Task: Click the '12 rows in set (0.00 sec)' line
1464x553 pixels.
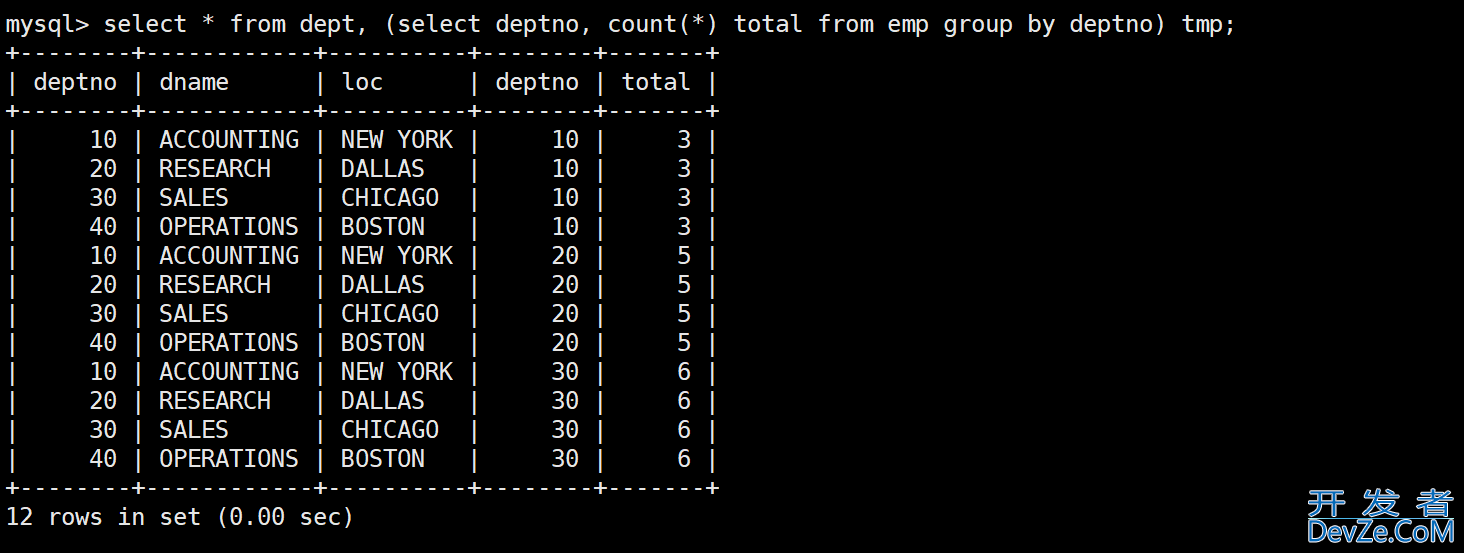Action: (x=180, y=517)
